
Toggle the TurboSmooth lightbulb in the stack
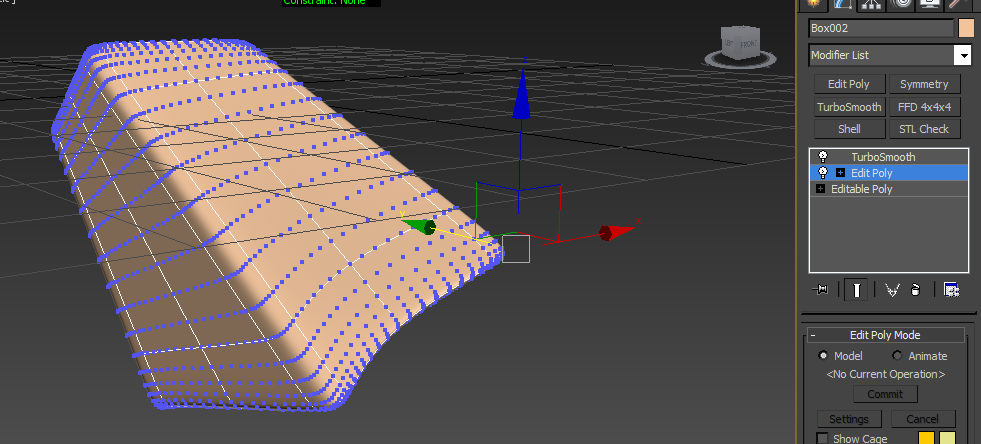823,157
